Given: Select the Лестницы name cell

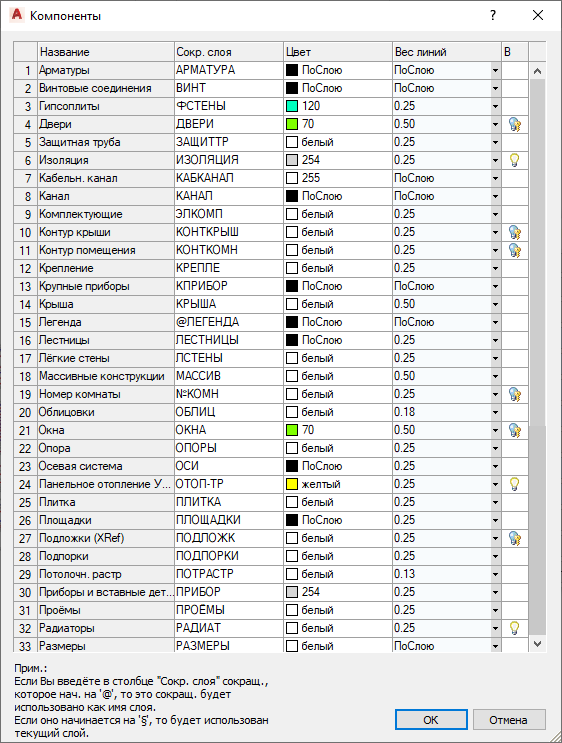Looking at the screenshot, I should (x=106, y=340).
